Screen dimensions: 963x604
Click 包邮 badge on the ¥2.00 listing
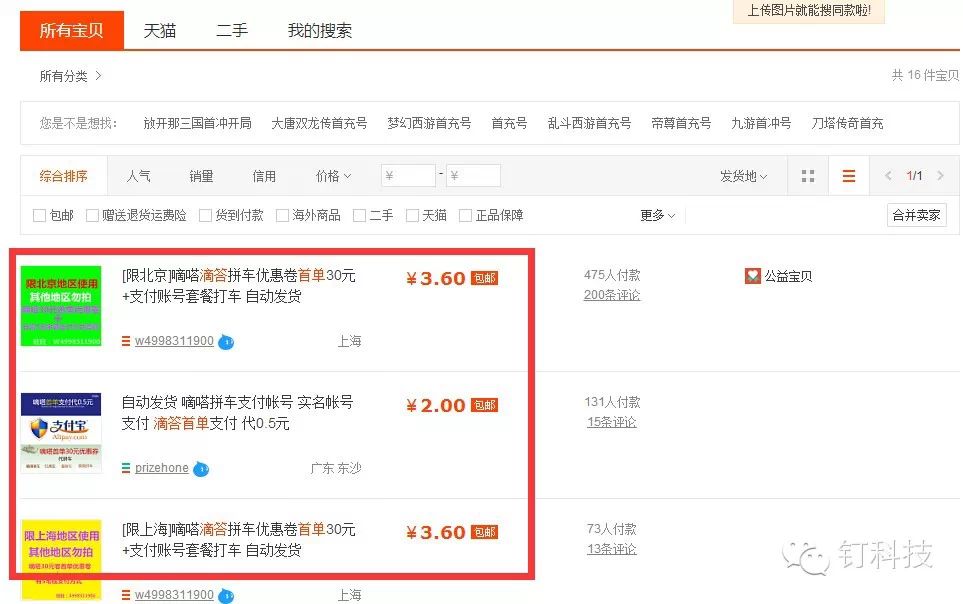coord(484,405)
